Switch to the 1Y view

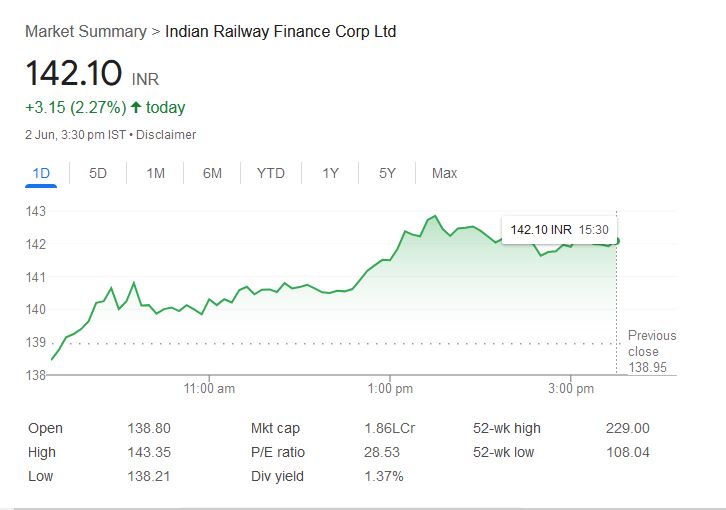330,173
